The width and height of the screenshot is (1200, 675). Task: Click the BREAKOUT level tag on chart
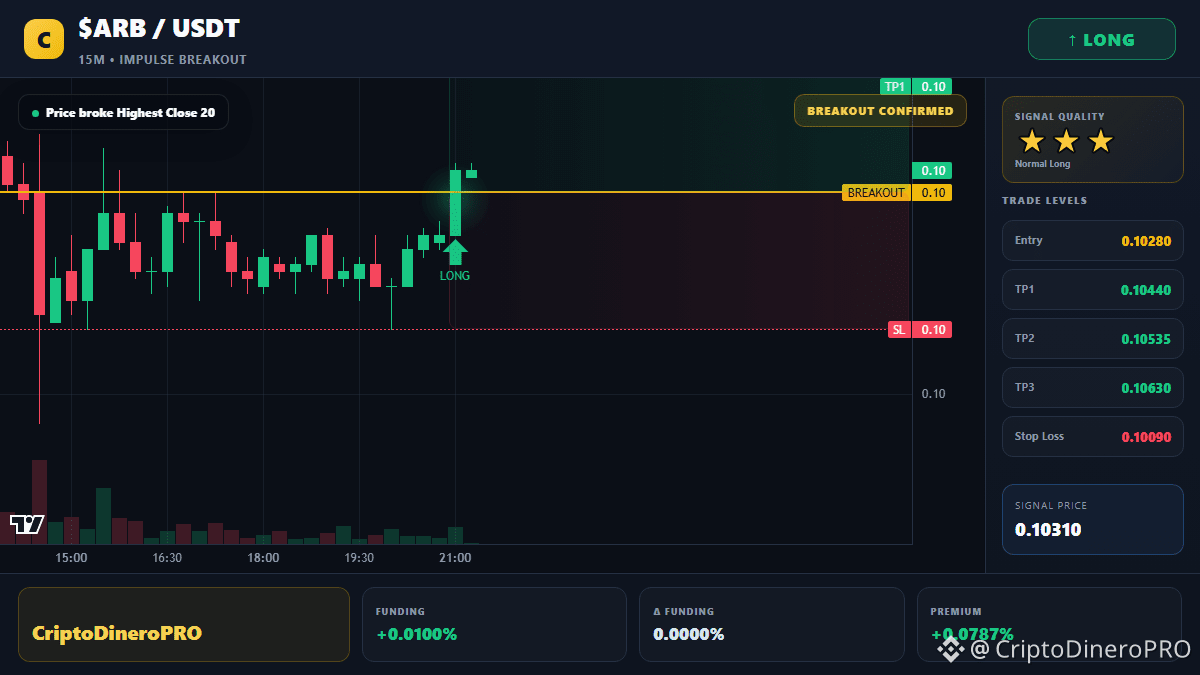click(897, 192)
